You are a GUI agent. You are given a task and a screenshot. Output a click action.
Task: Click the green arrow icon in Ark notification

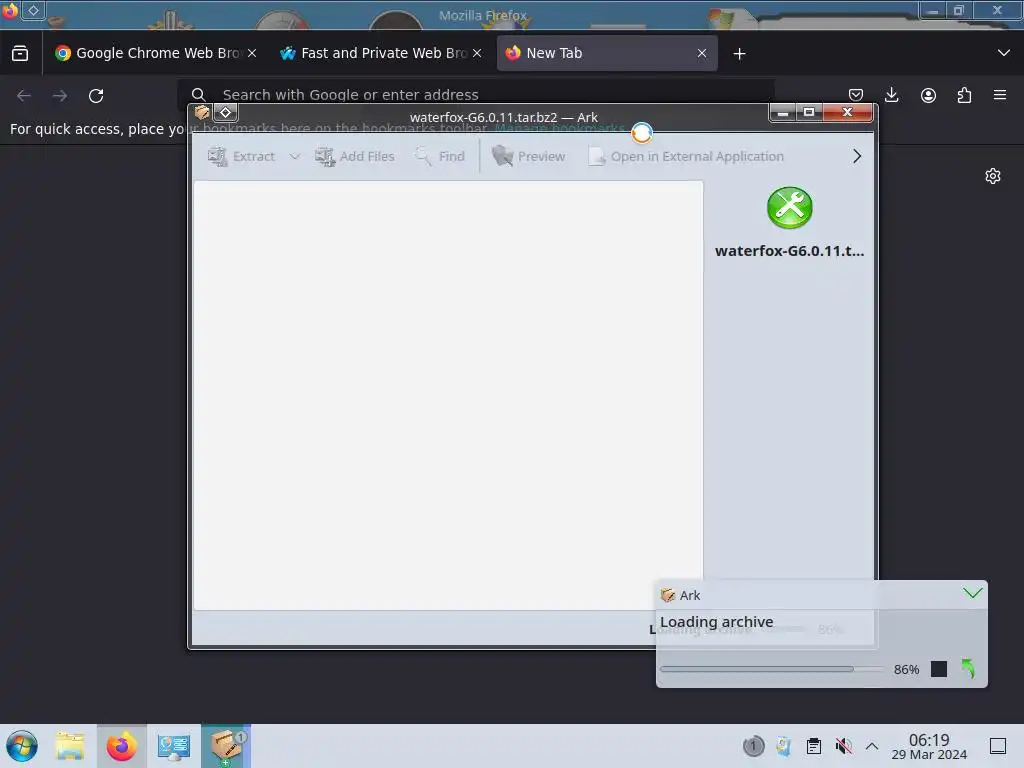click(x=968, y=668)
